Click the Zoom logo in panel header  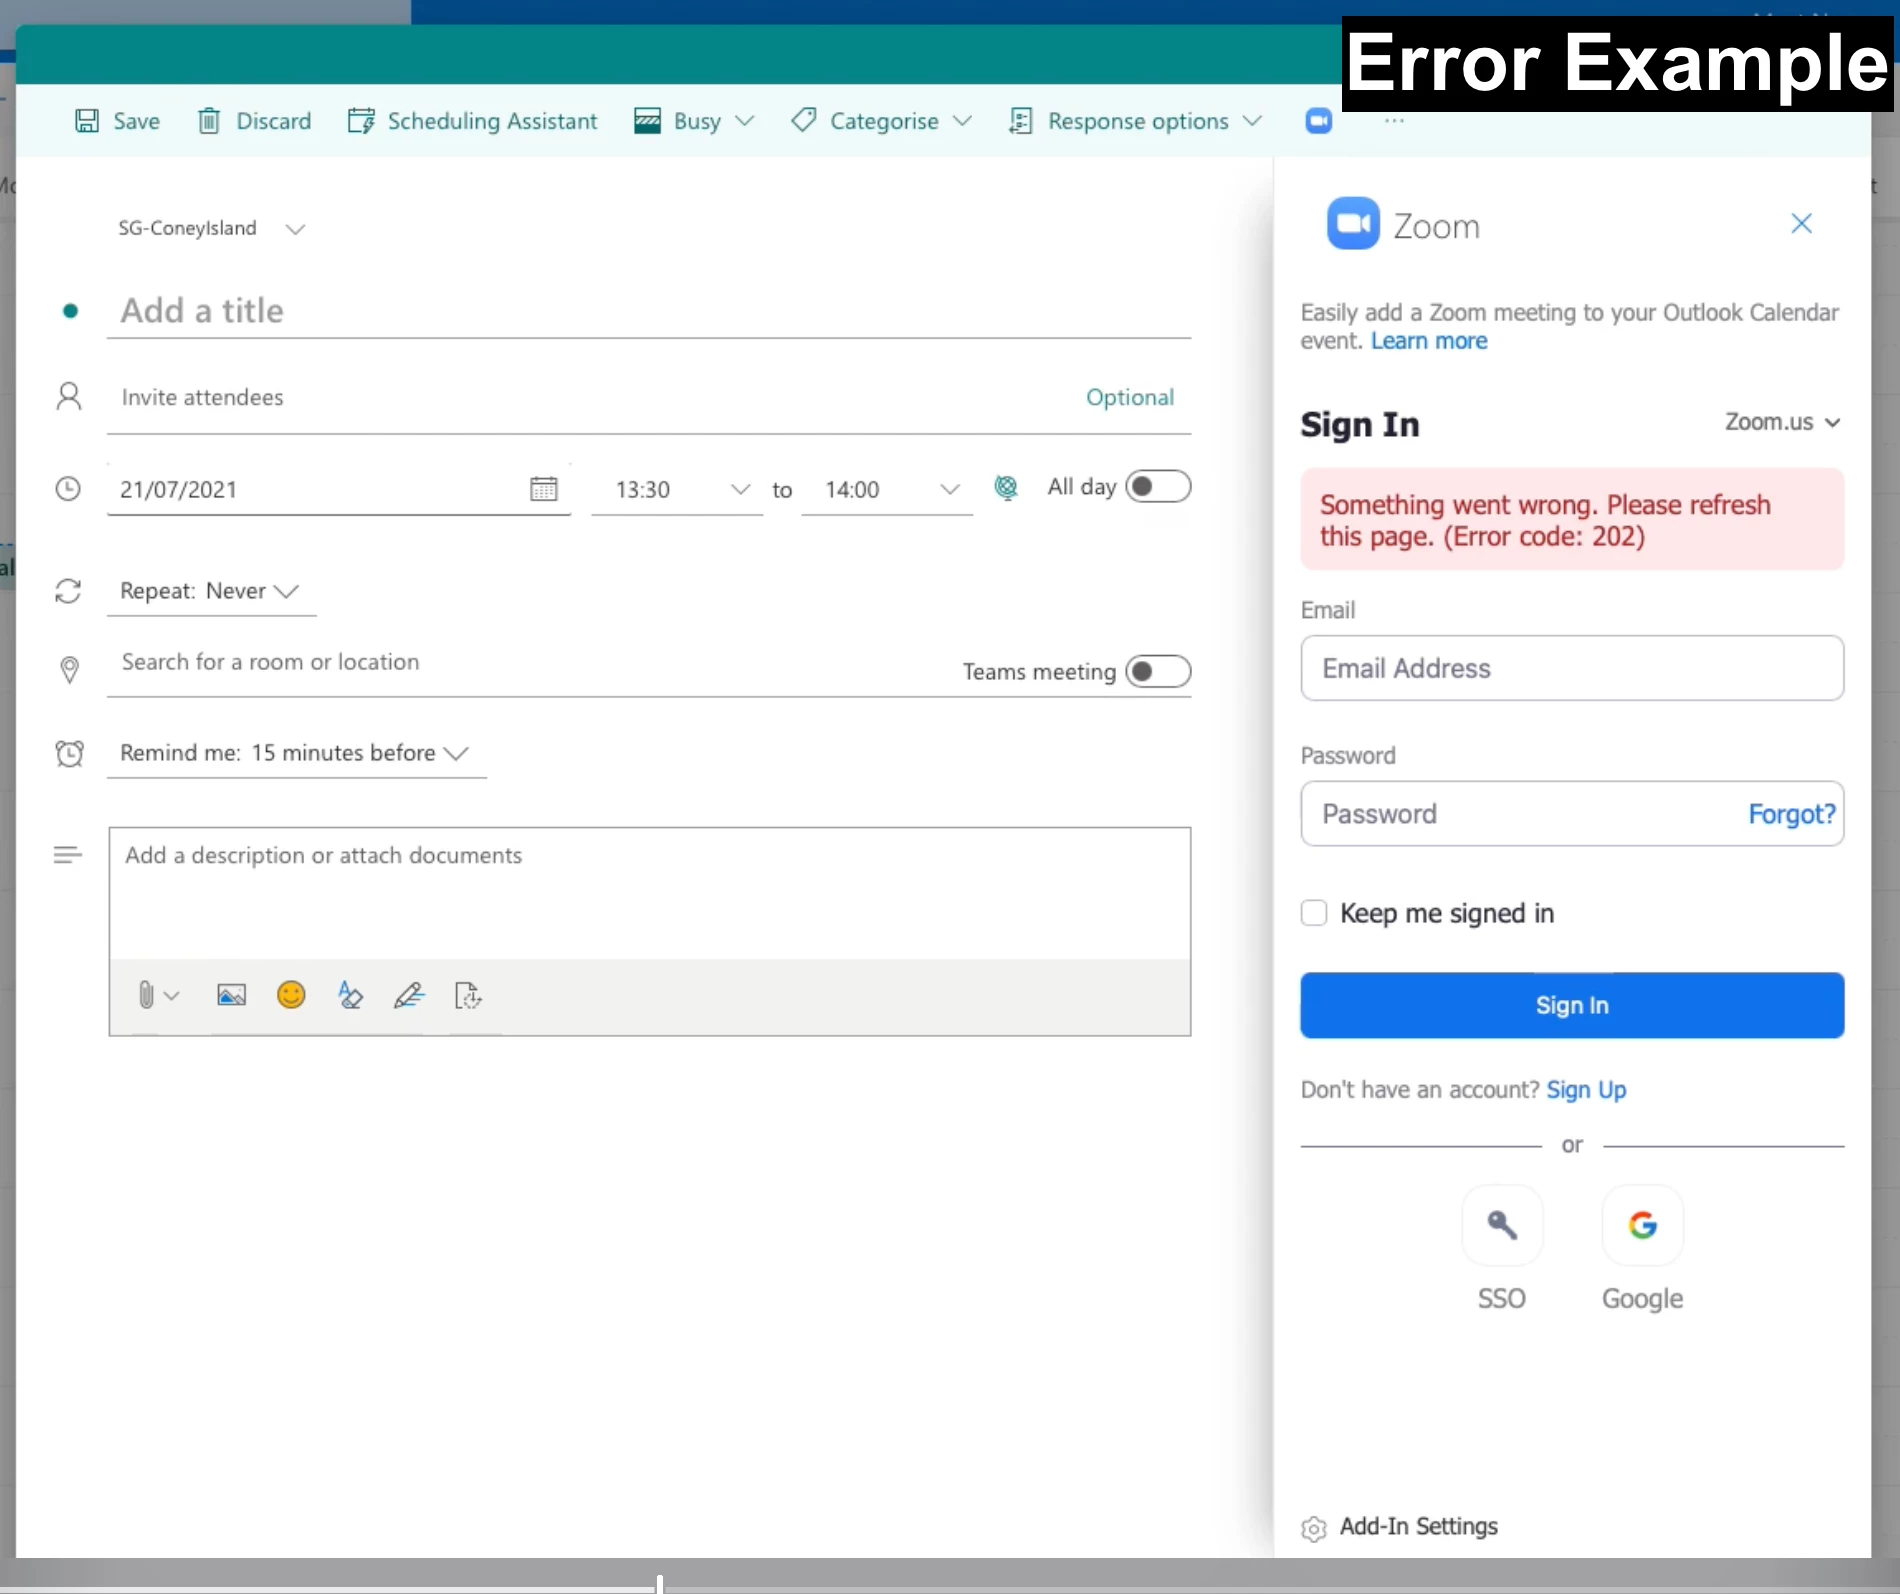(x=1353, y=223)
